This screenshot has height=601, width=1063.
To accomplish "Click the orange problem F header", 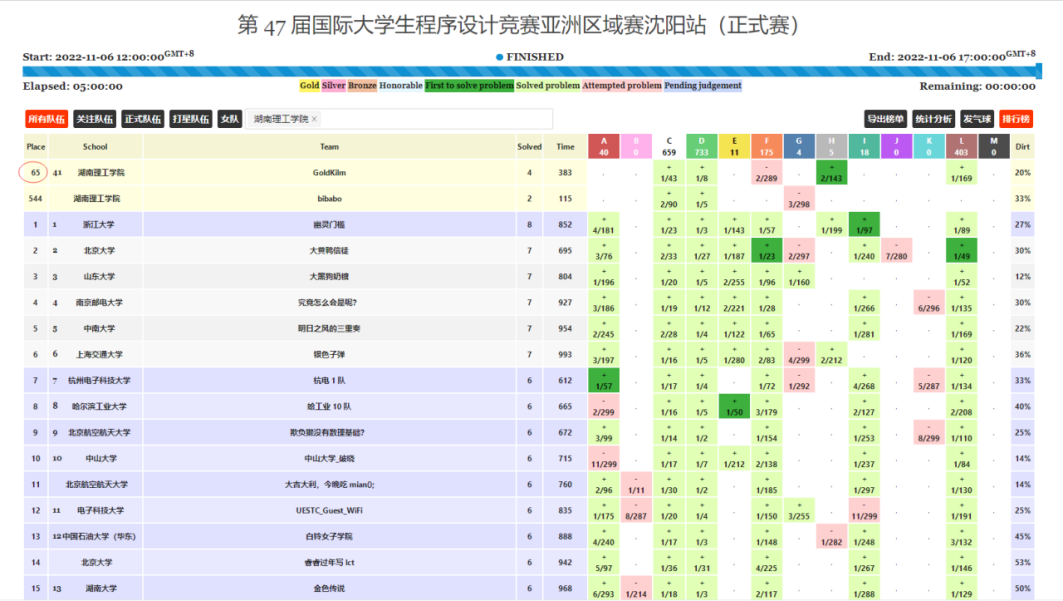I will 766,146.
